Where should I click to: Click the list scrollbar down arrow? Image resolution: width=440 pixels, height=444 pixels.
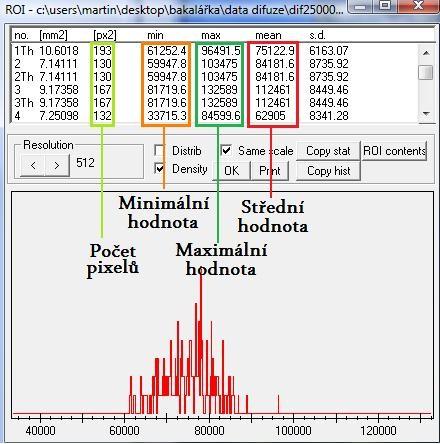point(426,114)
